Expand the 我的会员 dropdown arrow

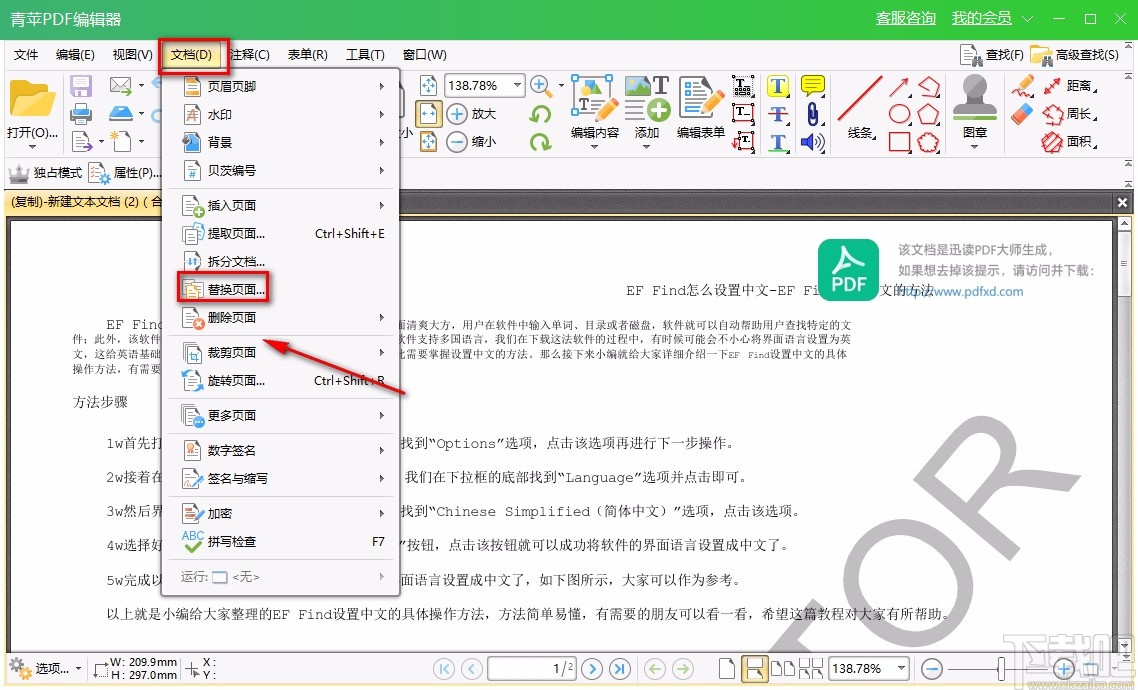1027,19
